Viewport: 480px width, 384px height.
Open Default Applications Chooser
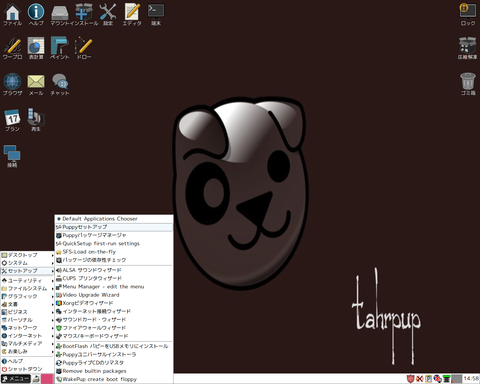tap(114, 219)
